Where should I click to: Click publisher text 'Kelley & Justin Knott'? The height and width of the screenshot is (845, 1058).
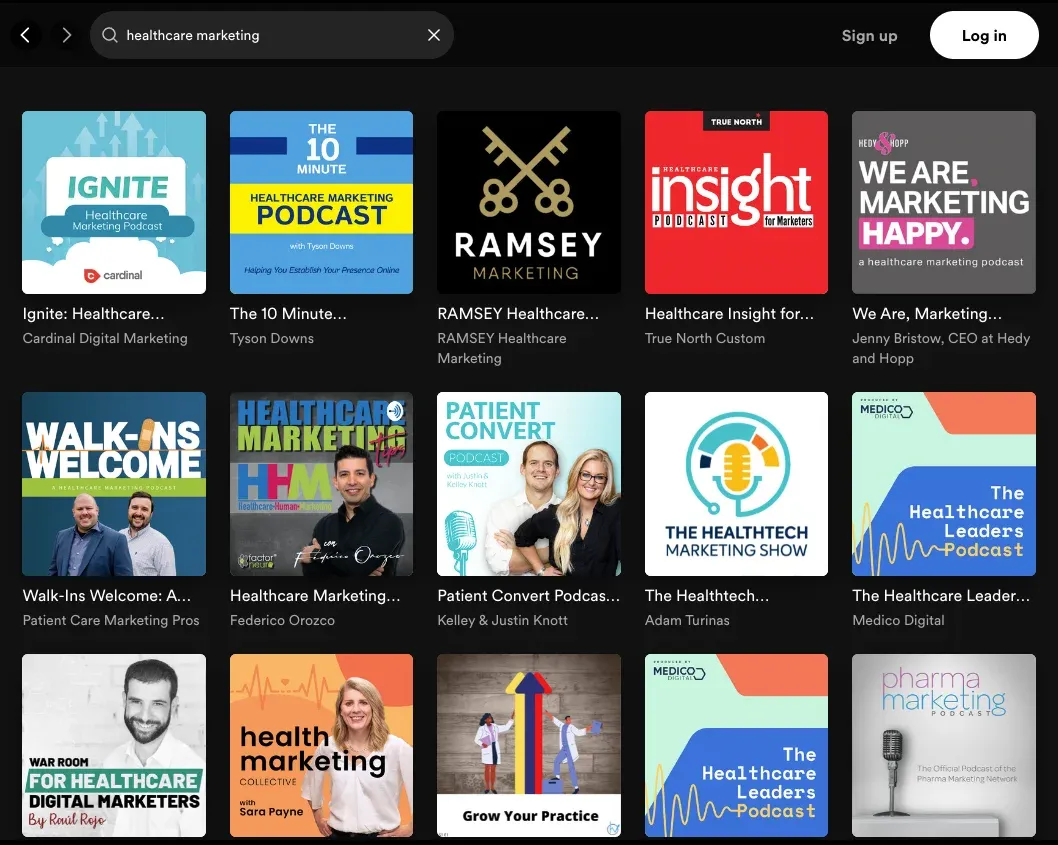tap(503, 620)
